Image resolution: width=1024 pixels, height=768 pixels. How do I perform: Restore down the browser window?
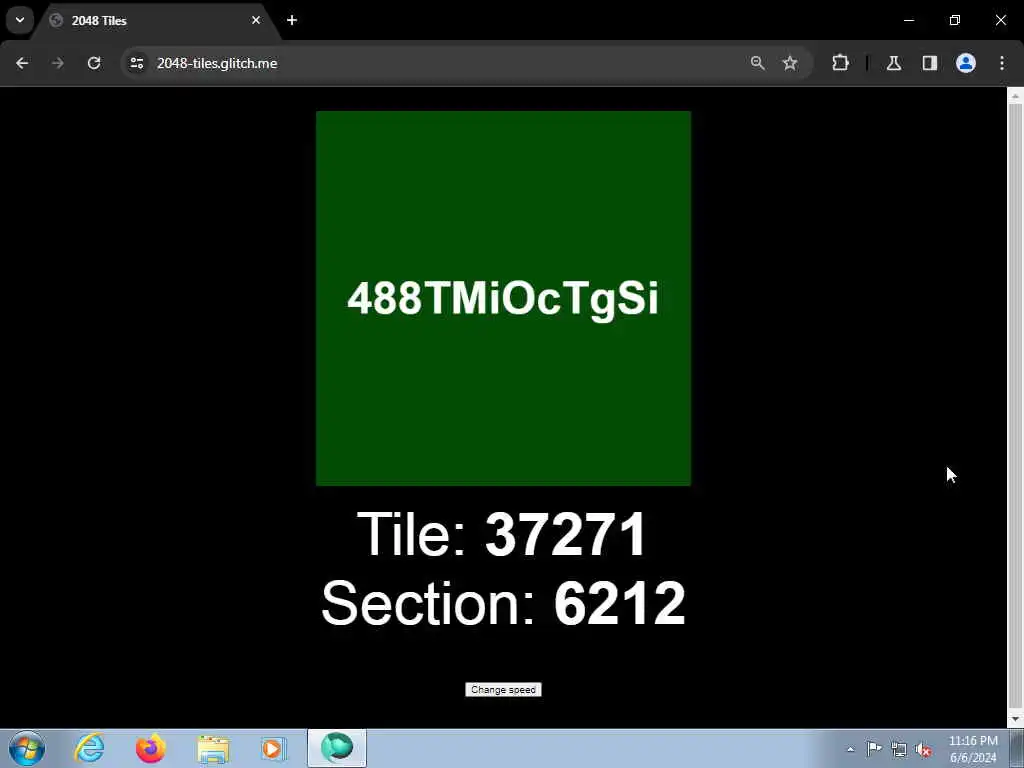955,20
